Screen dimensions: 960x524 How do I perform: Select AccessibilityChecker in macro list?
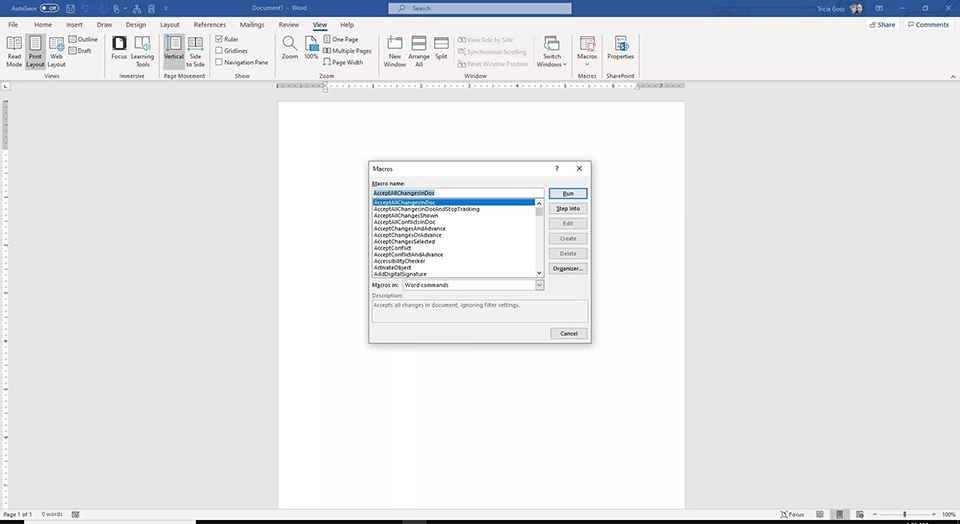[x=399, y=261]
